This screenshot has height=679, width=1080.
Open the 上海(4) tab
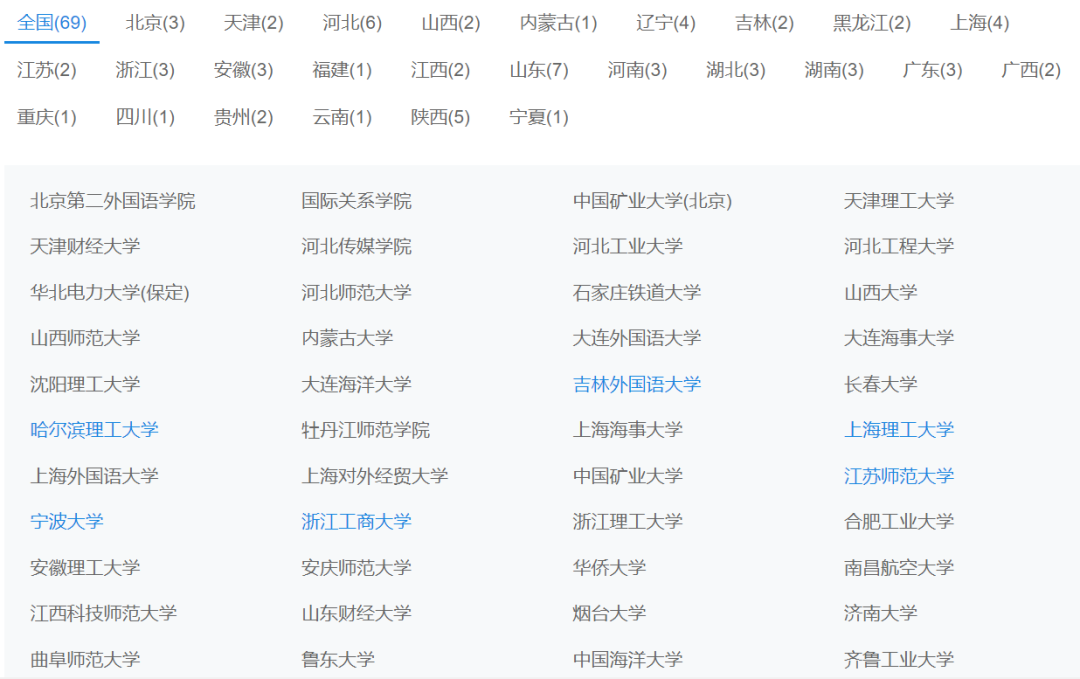(x=979, y=23)
